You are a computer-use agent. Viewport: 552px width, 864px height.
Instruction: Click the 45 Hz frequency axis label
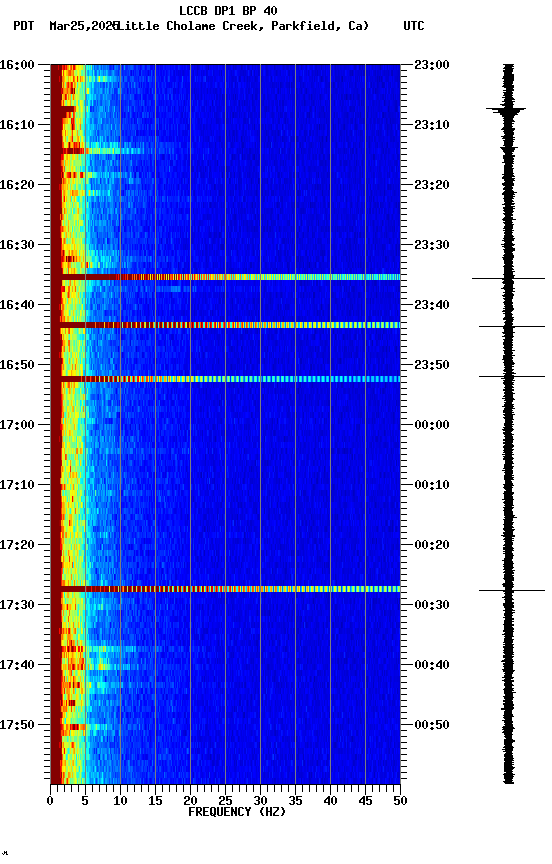tap(365, 801)
